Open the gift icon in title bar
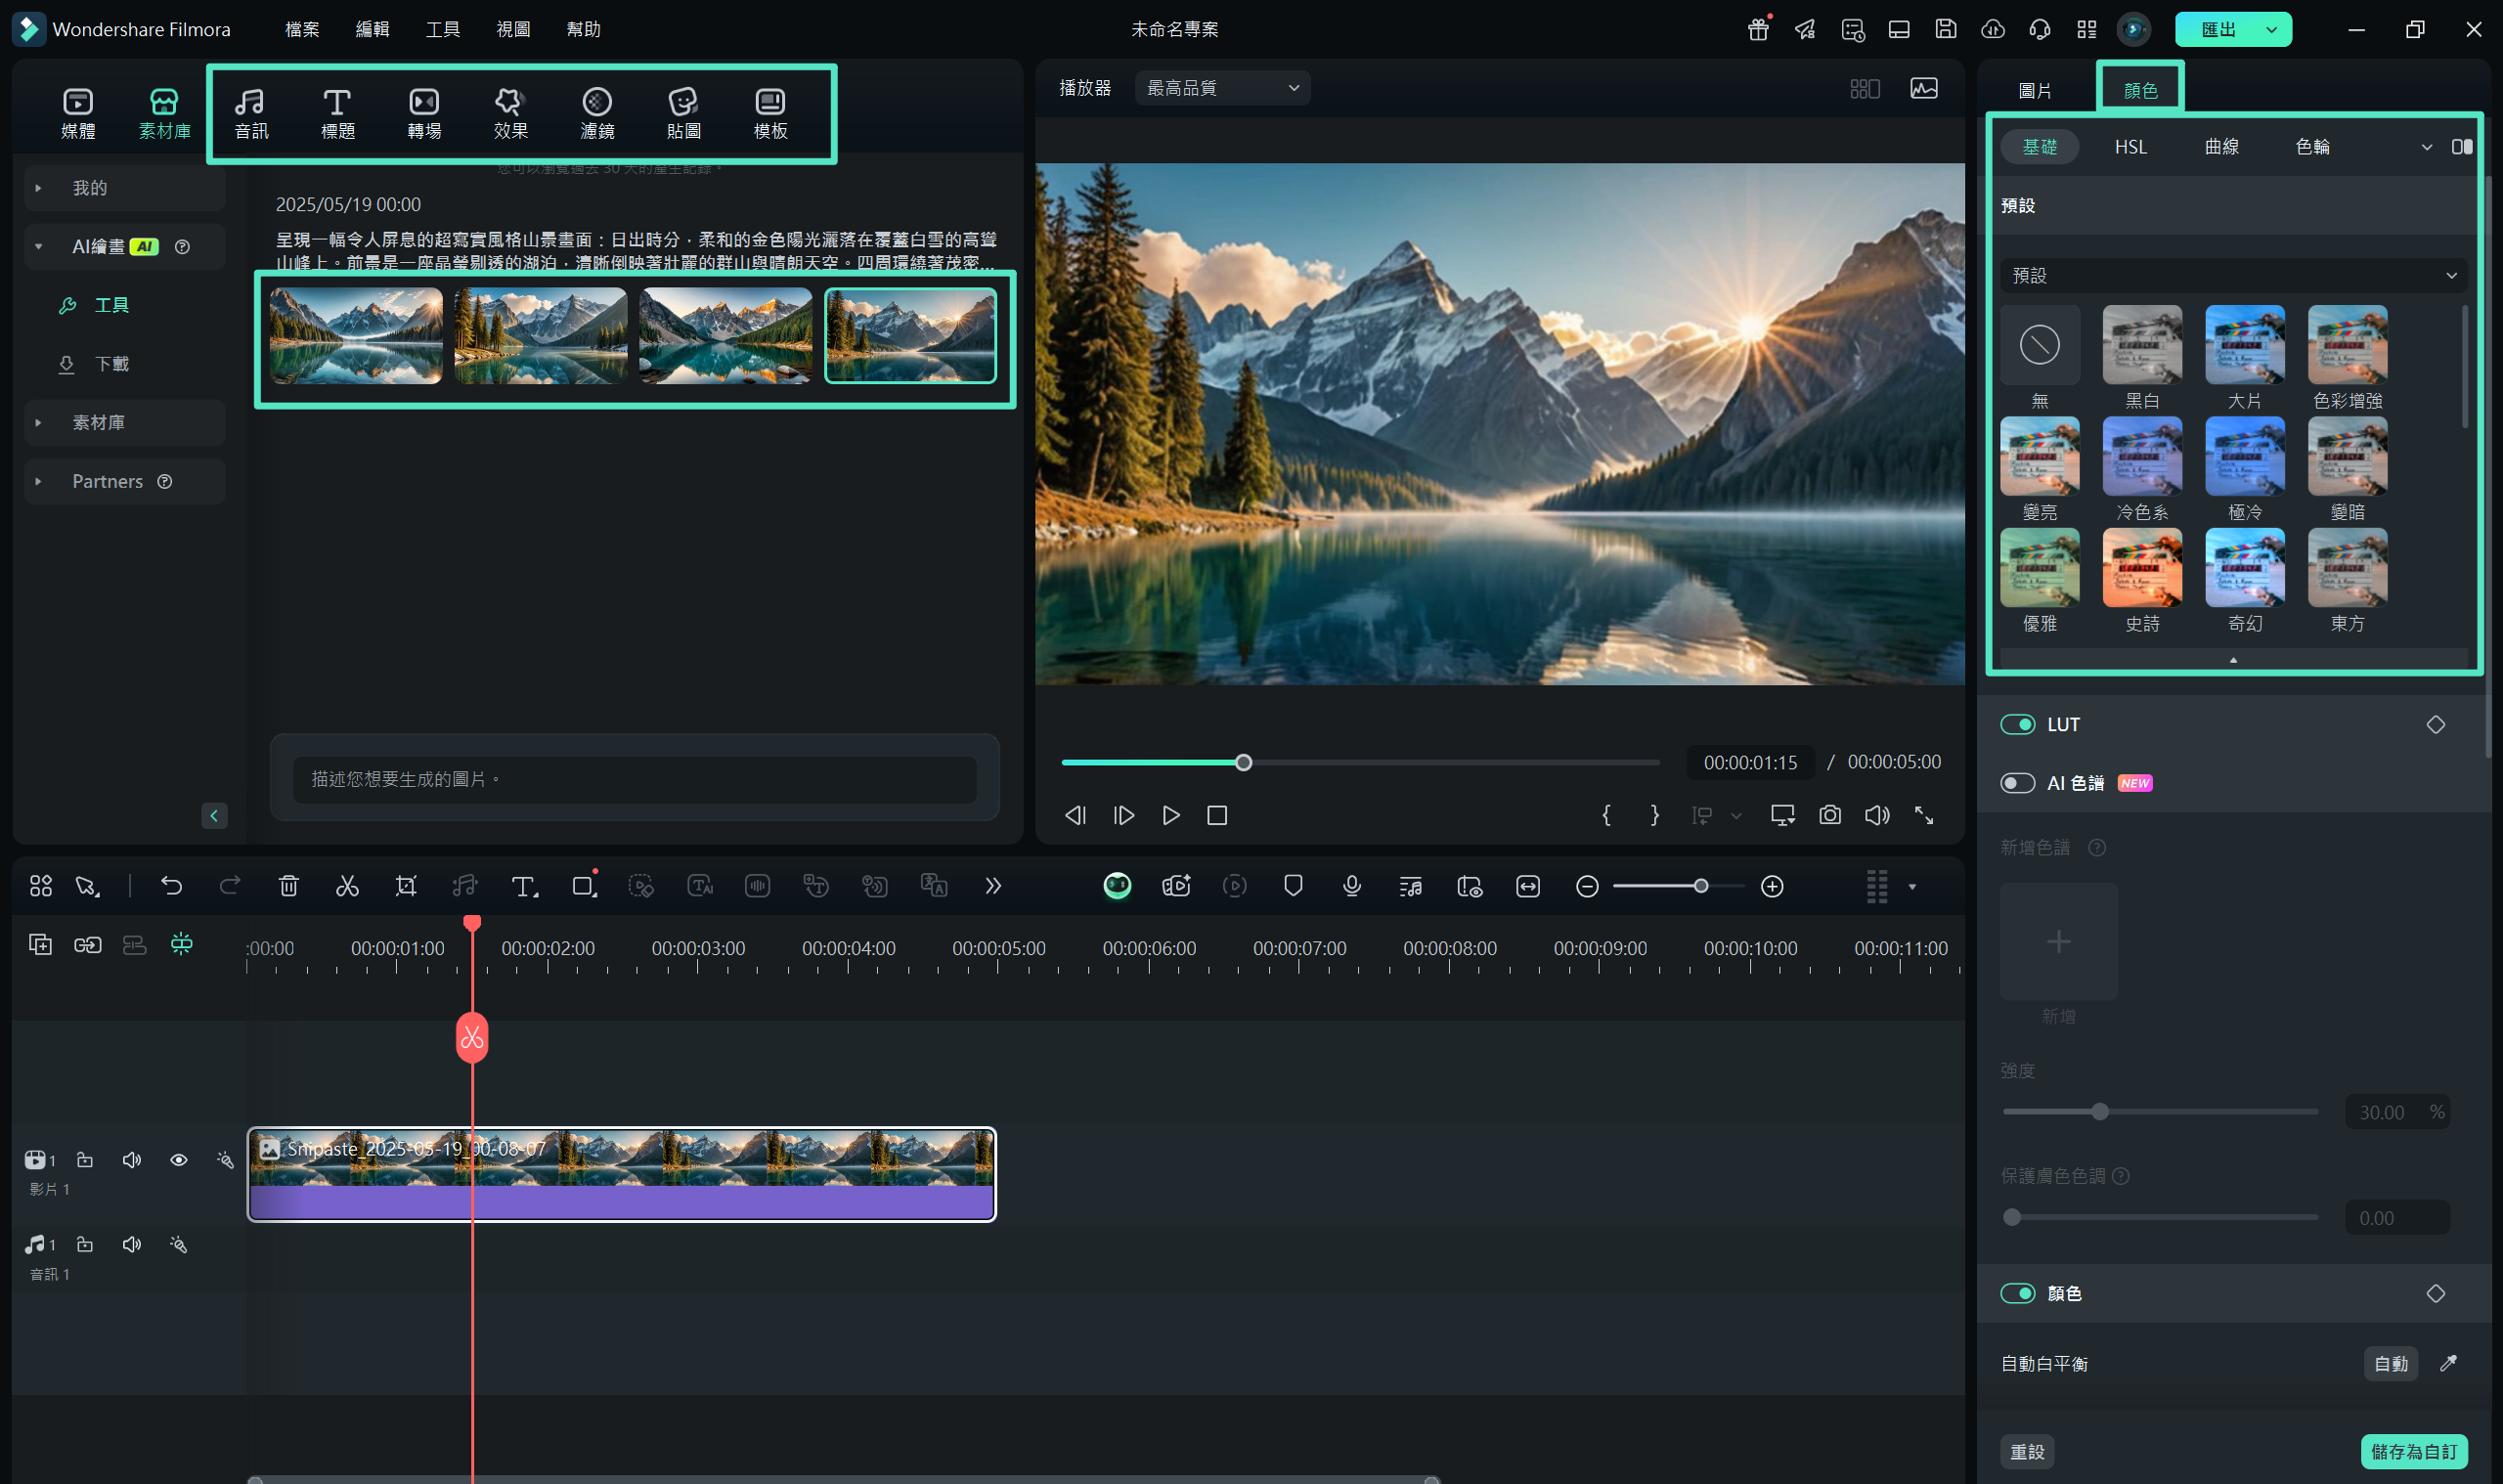Screen dimensions: 2503x1484 point(1758,29)
